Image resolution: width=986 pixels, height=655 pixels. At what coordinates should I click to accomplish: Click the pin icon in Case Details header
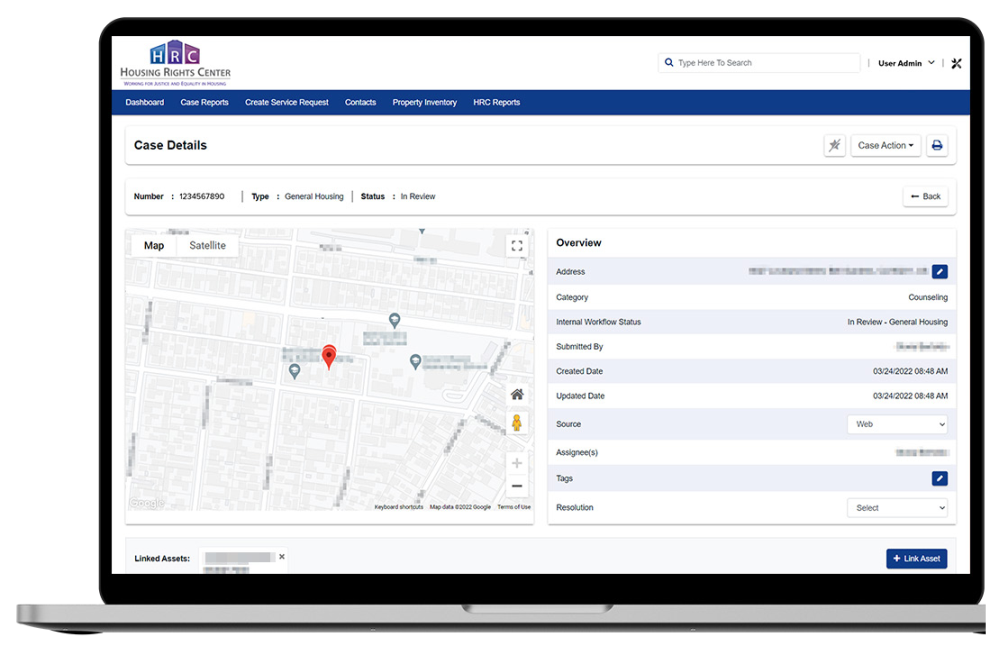(x=834, y=145)
